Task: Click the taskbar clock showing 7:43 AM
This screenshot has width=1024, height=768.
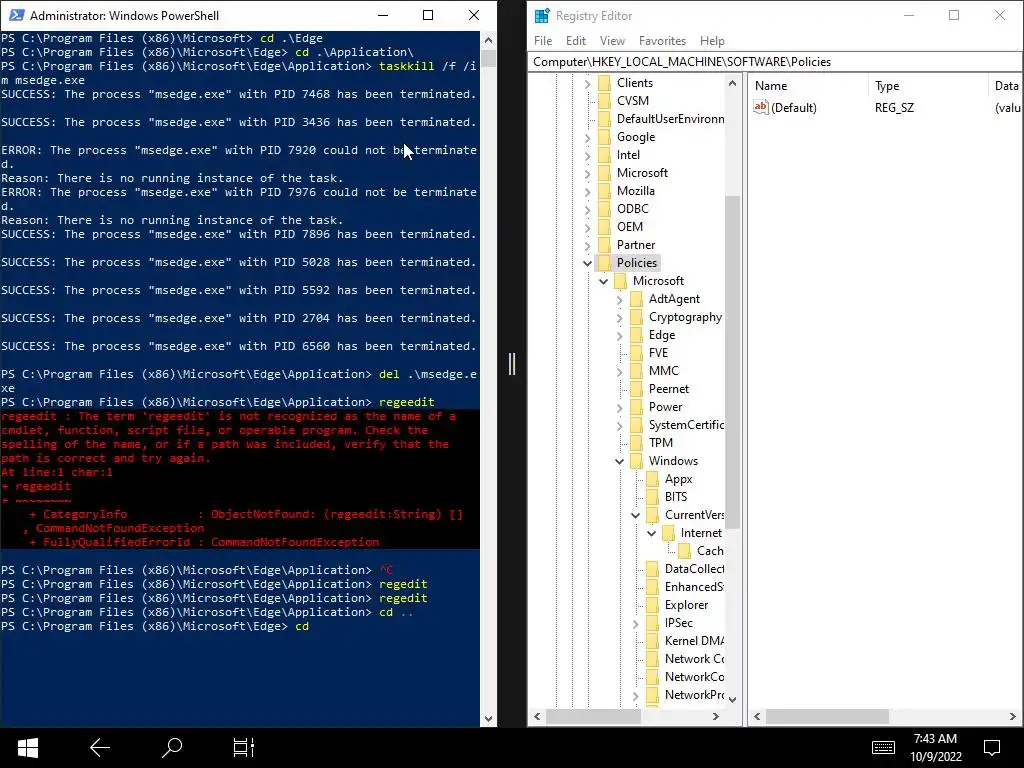Action: click(x=935, y=747)
